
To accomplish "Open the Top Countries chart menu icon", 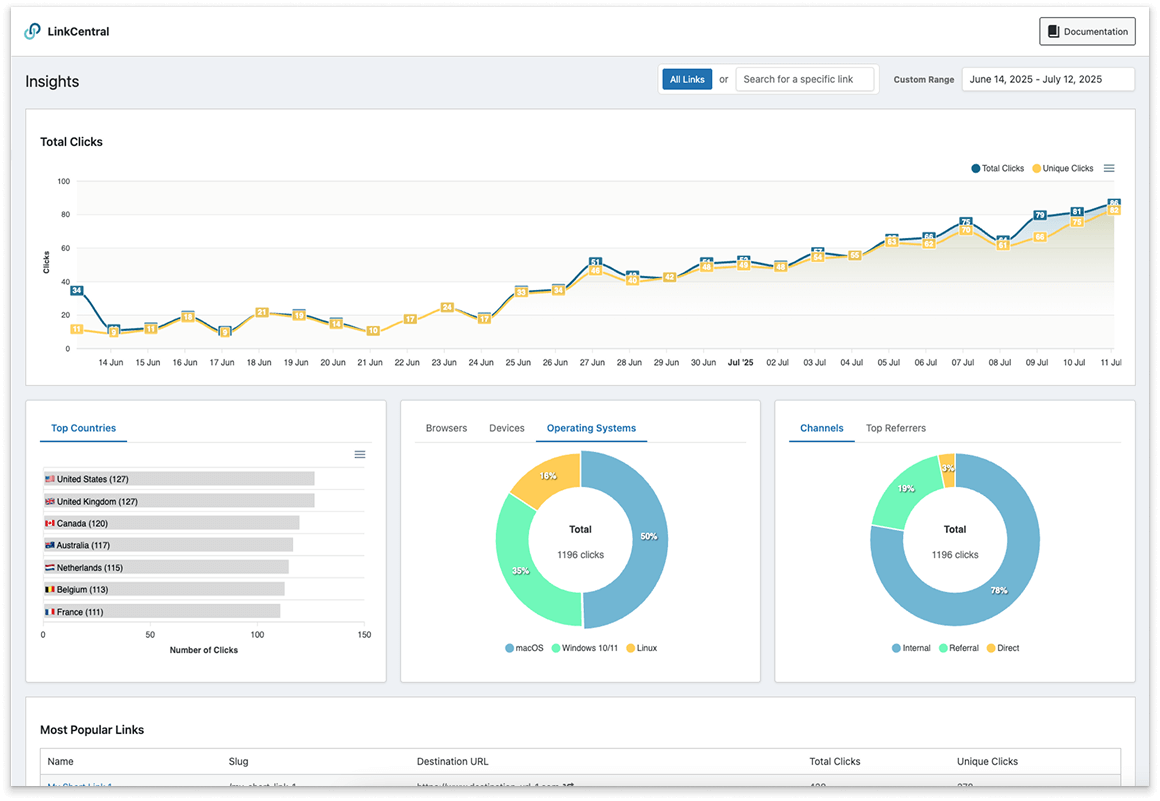I will 360,454.
